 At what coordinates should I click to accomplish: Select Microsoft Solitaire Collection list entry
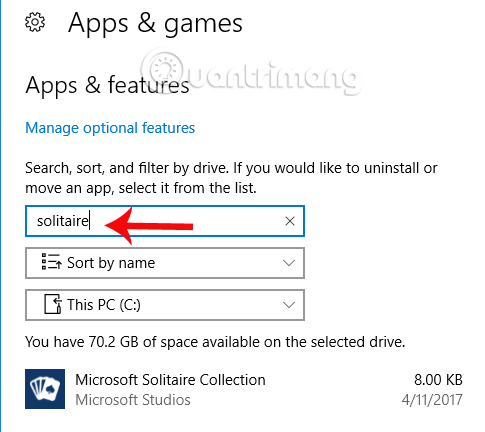coord(244,389)
